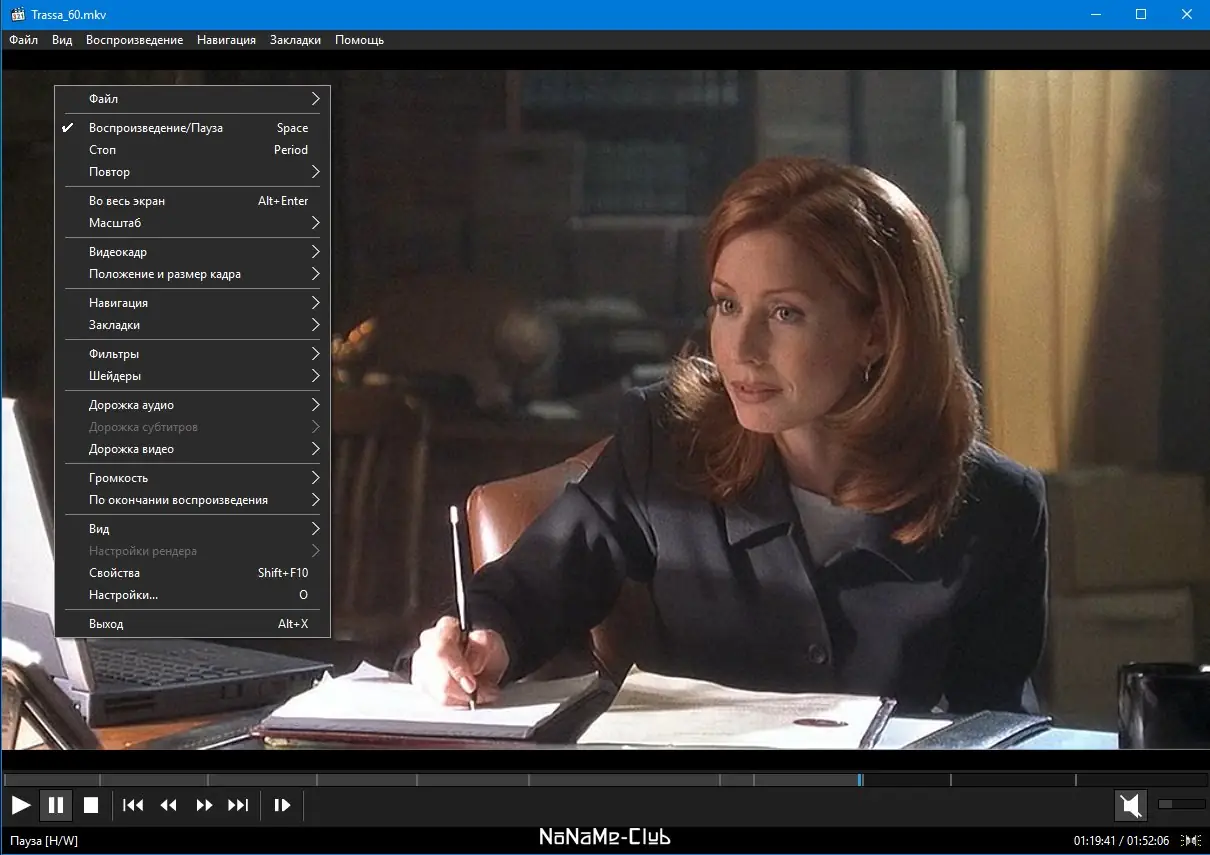The width and height of the screenshot is (1210, 855).
Task: Toggle the checked Воспроизведение/Пауза context menu item
Action: [193, 128]
